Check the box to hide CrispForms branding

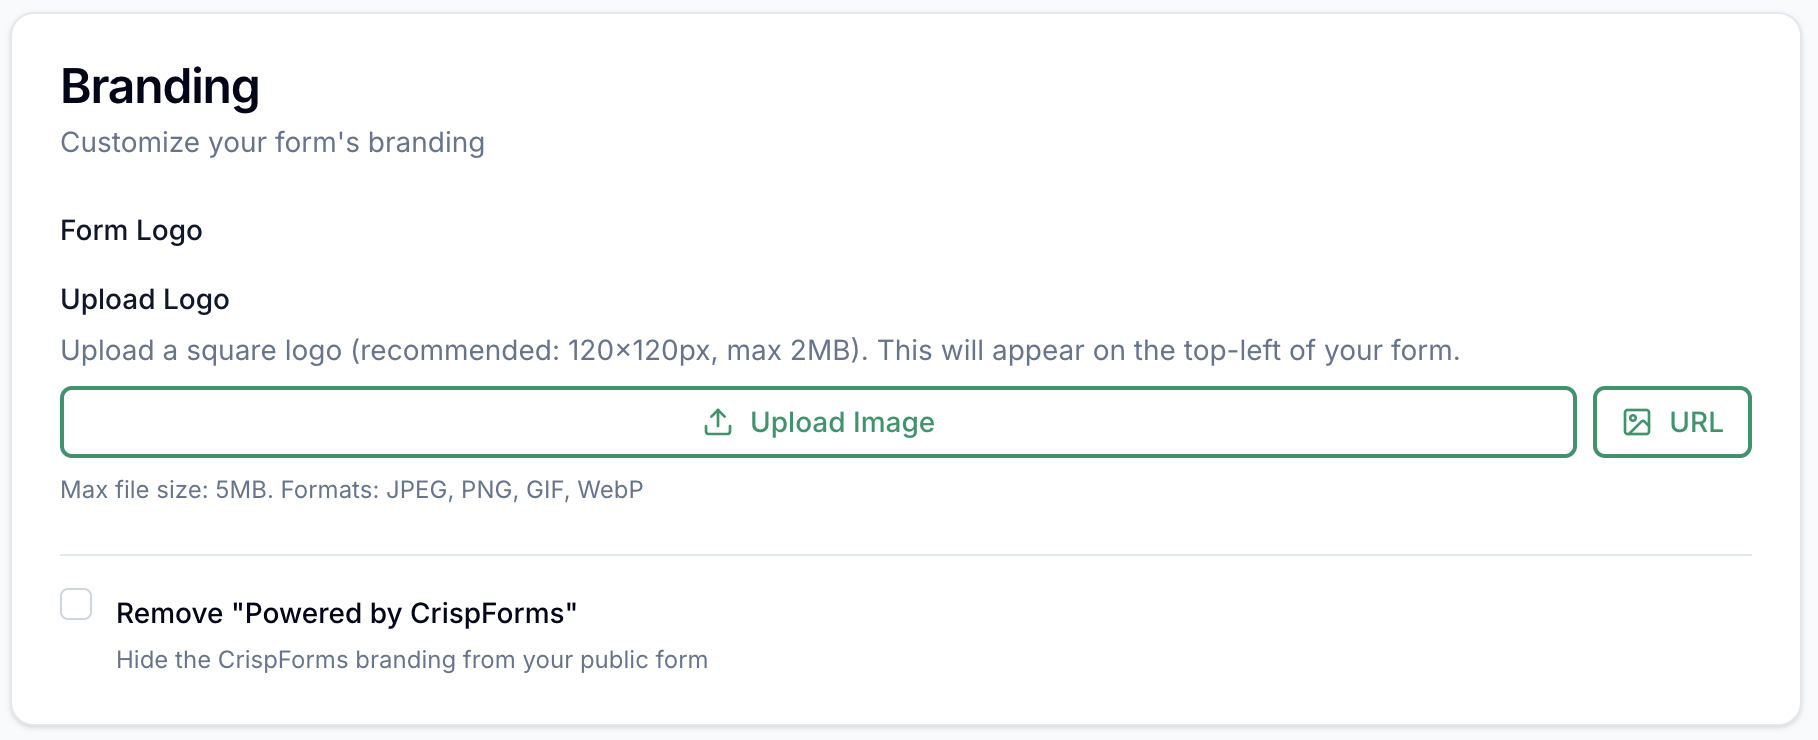(75, 604)
